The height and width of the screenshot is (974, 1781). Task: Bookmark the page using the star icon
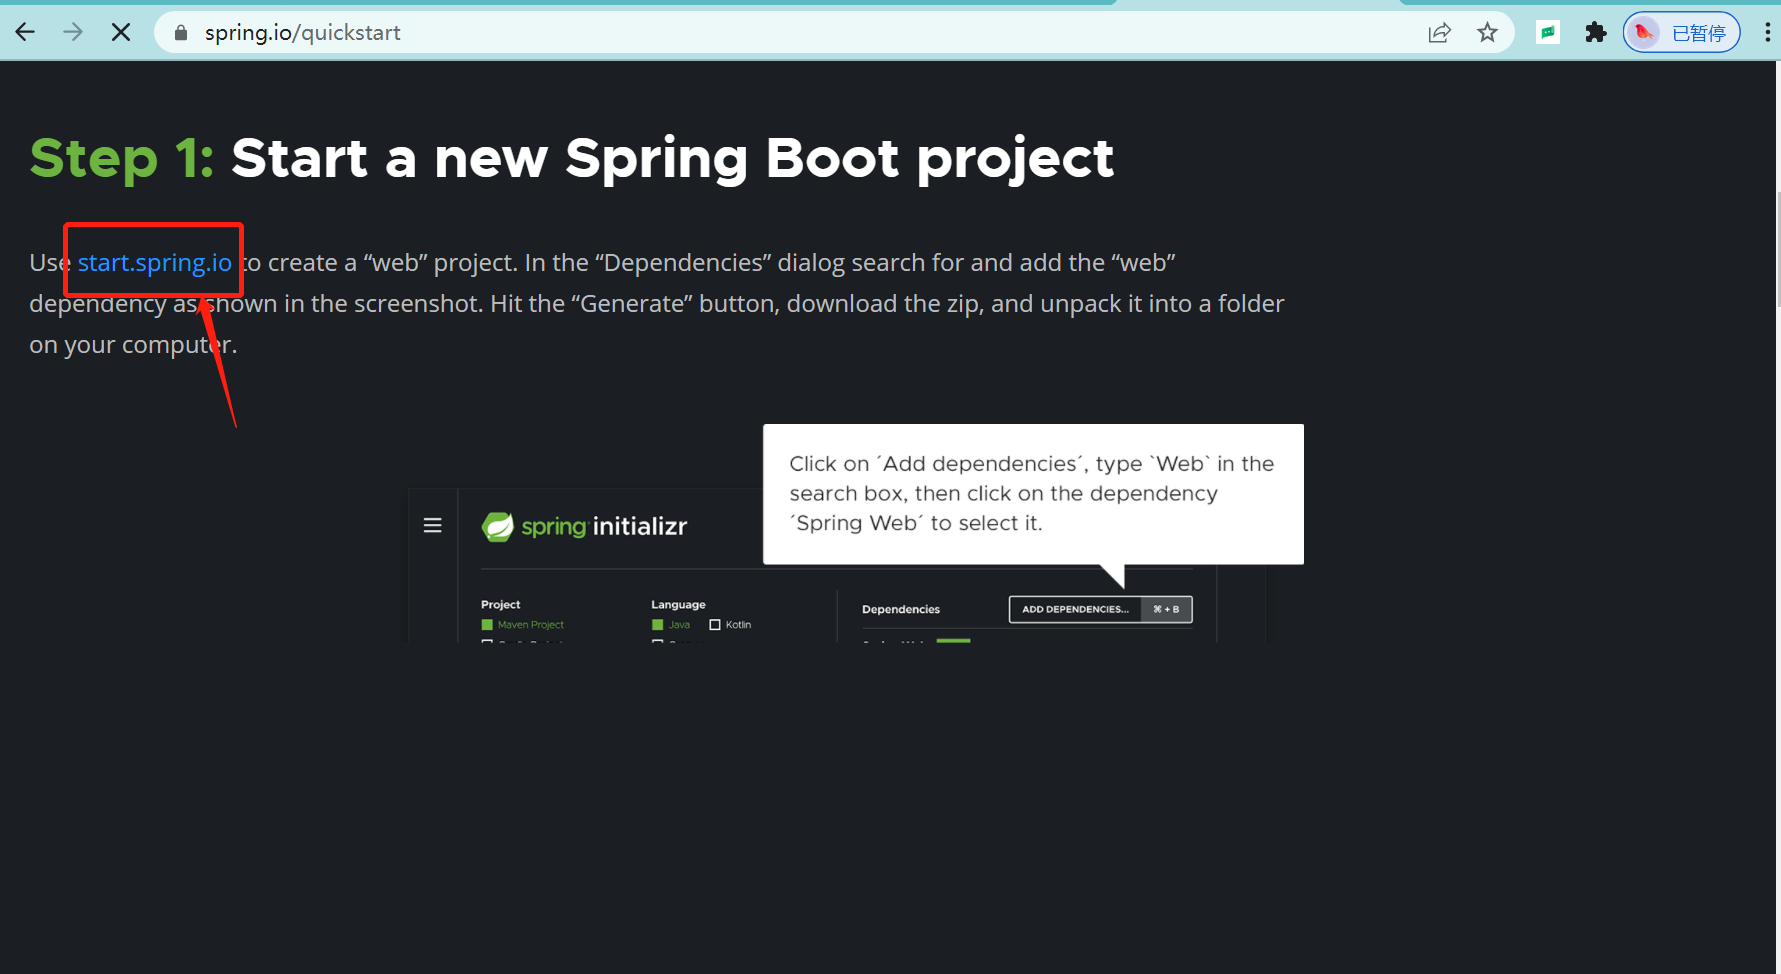(1488, 32)
